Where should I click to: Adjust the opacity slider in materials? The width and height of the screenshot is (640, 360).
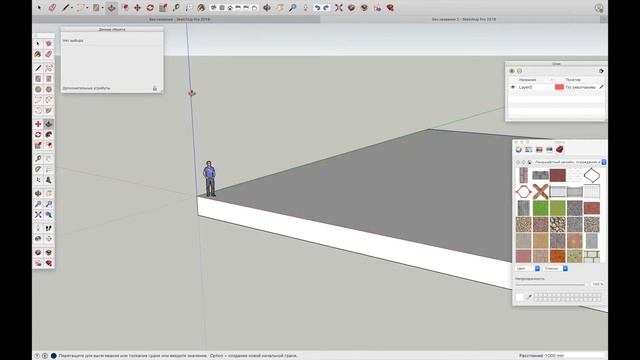(x=551, y=284)
